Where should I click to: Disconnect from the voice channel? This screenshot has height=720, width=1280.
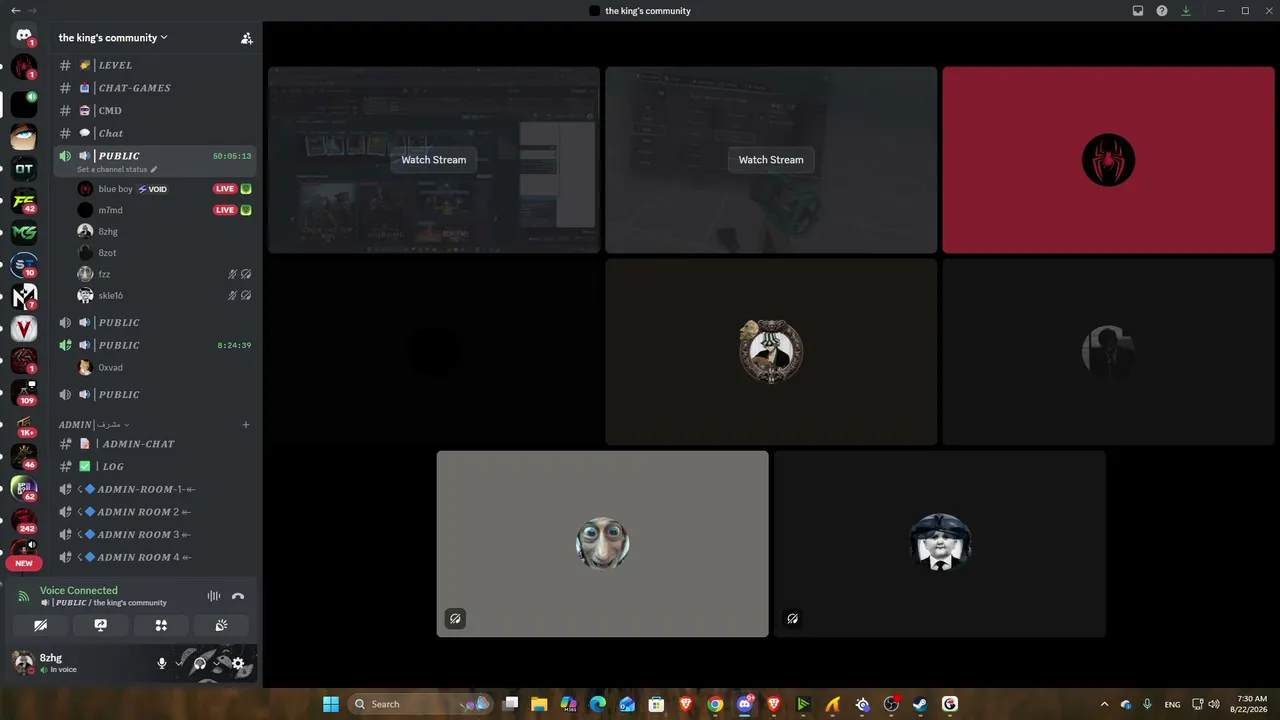(238, 596)
